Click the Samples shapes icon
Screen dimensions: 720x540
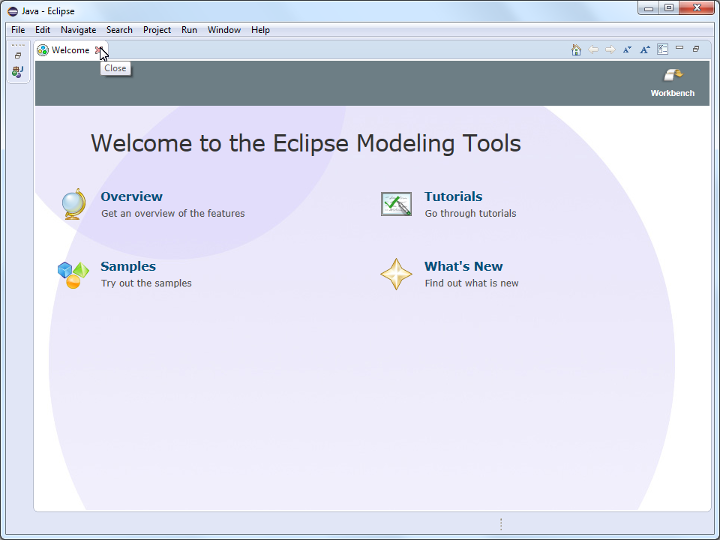(x=74, y=274)
